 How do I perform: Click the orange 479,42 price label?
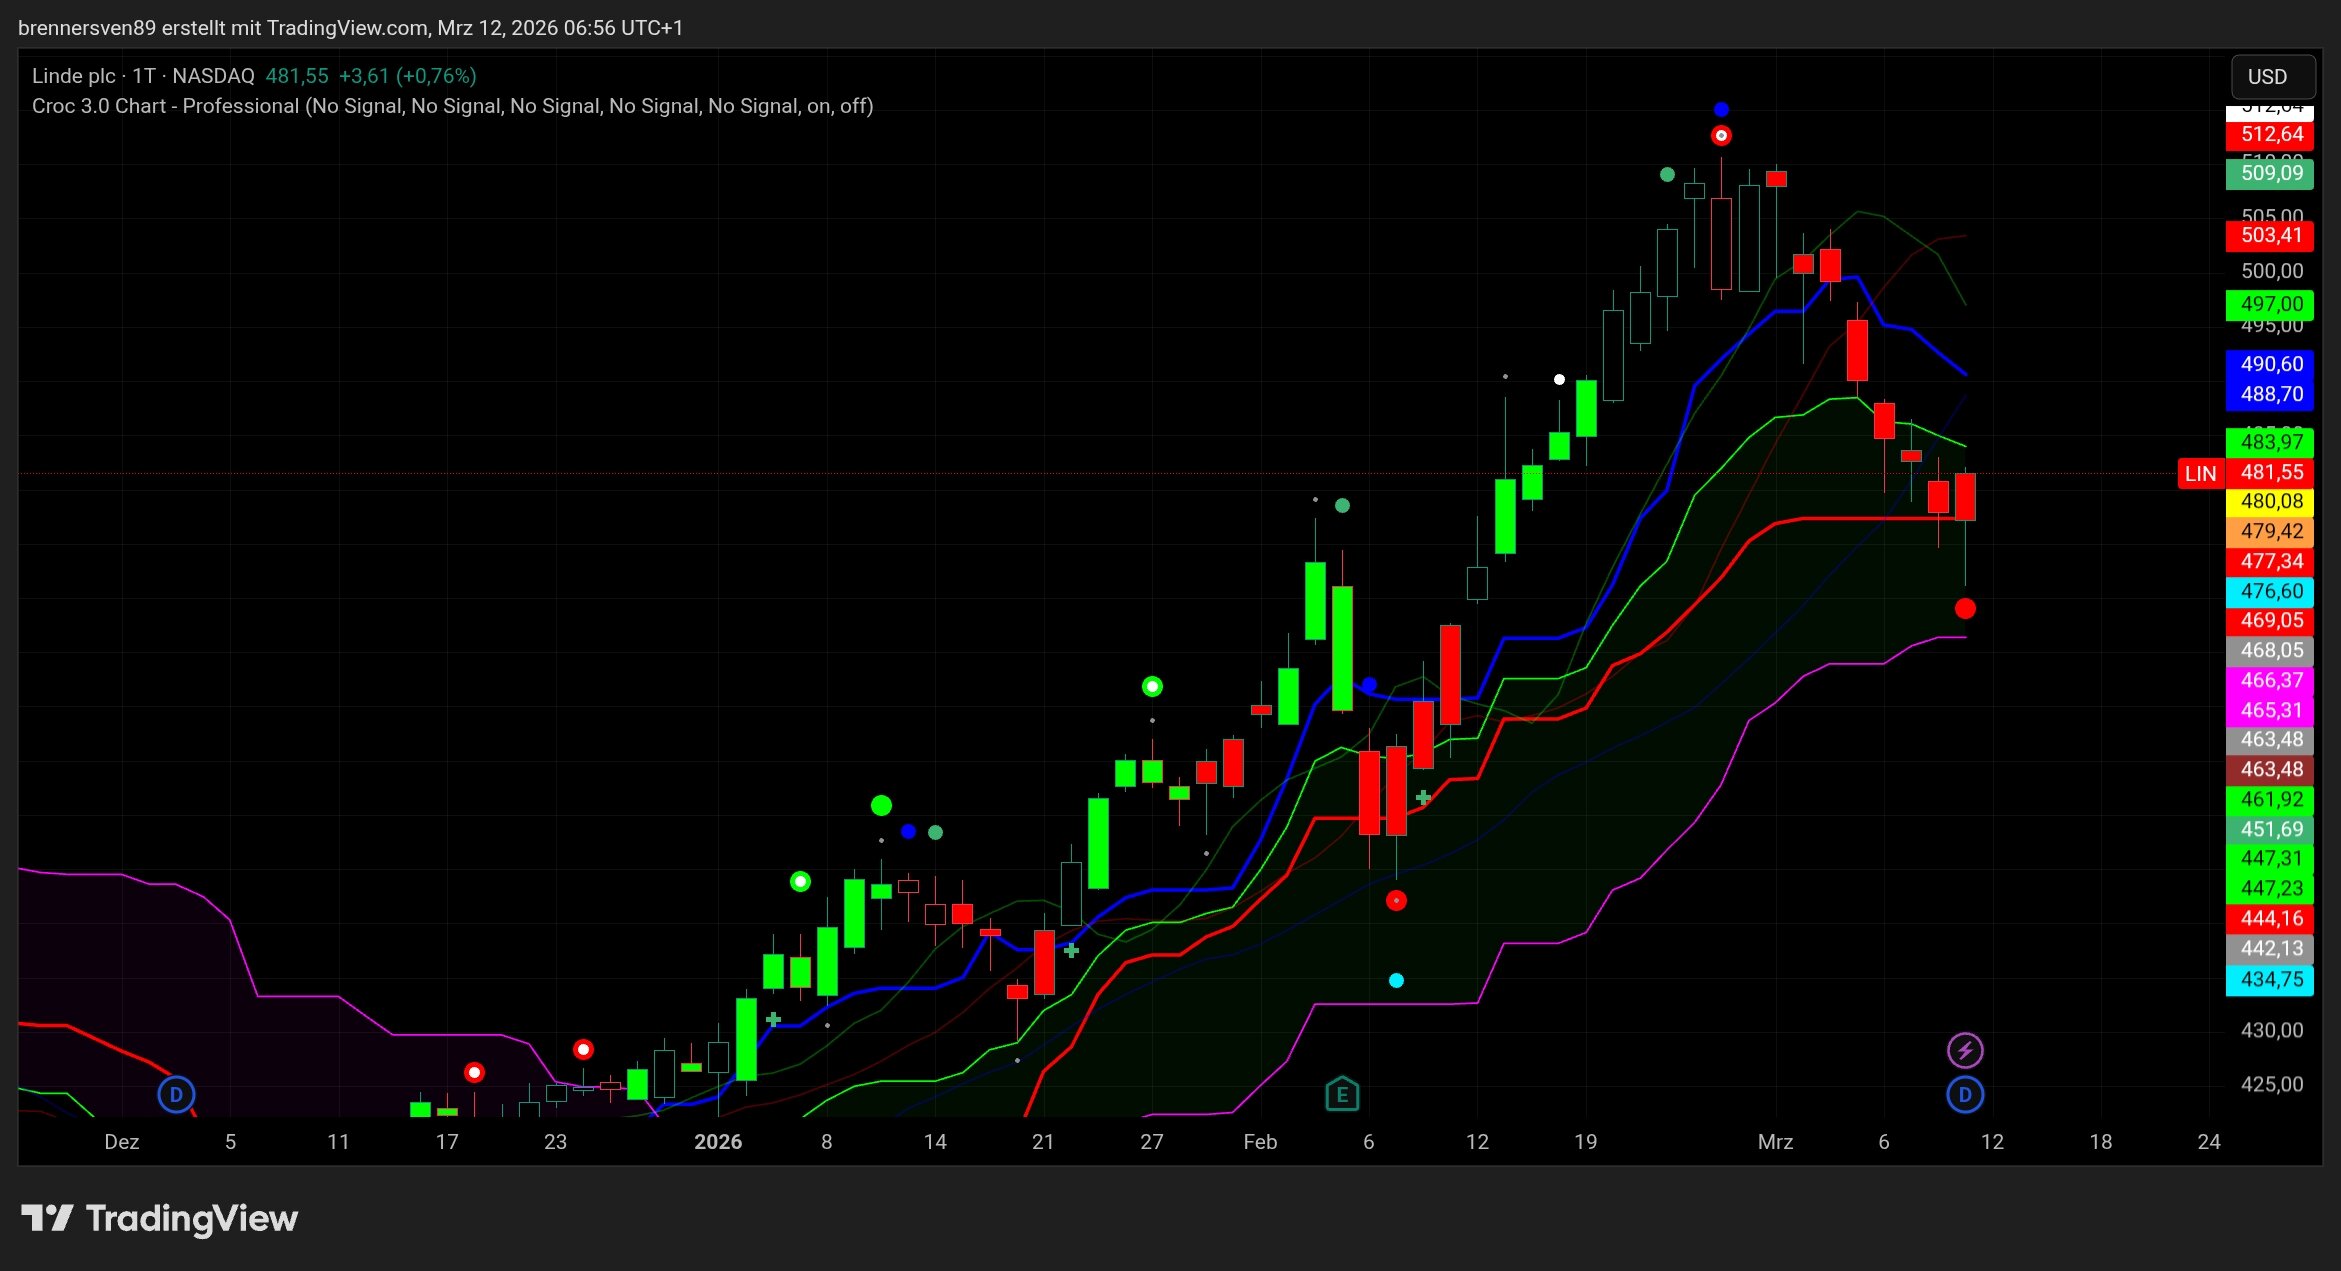tap(2270, 531)
